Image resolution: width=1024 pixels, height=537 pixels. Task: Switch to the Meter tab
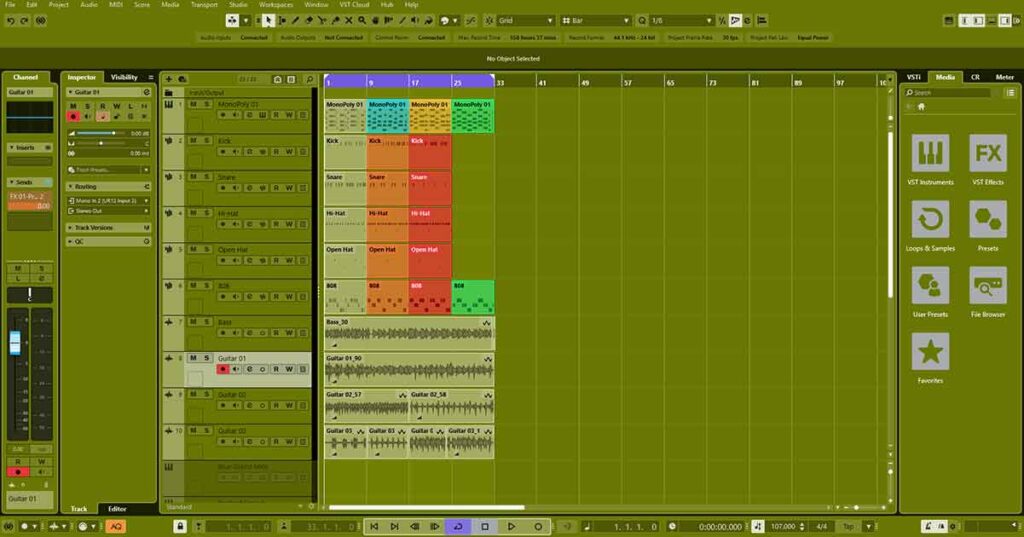[1004, 77]
